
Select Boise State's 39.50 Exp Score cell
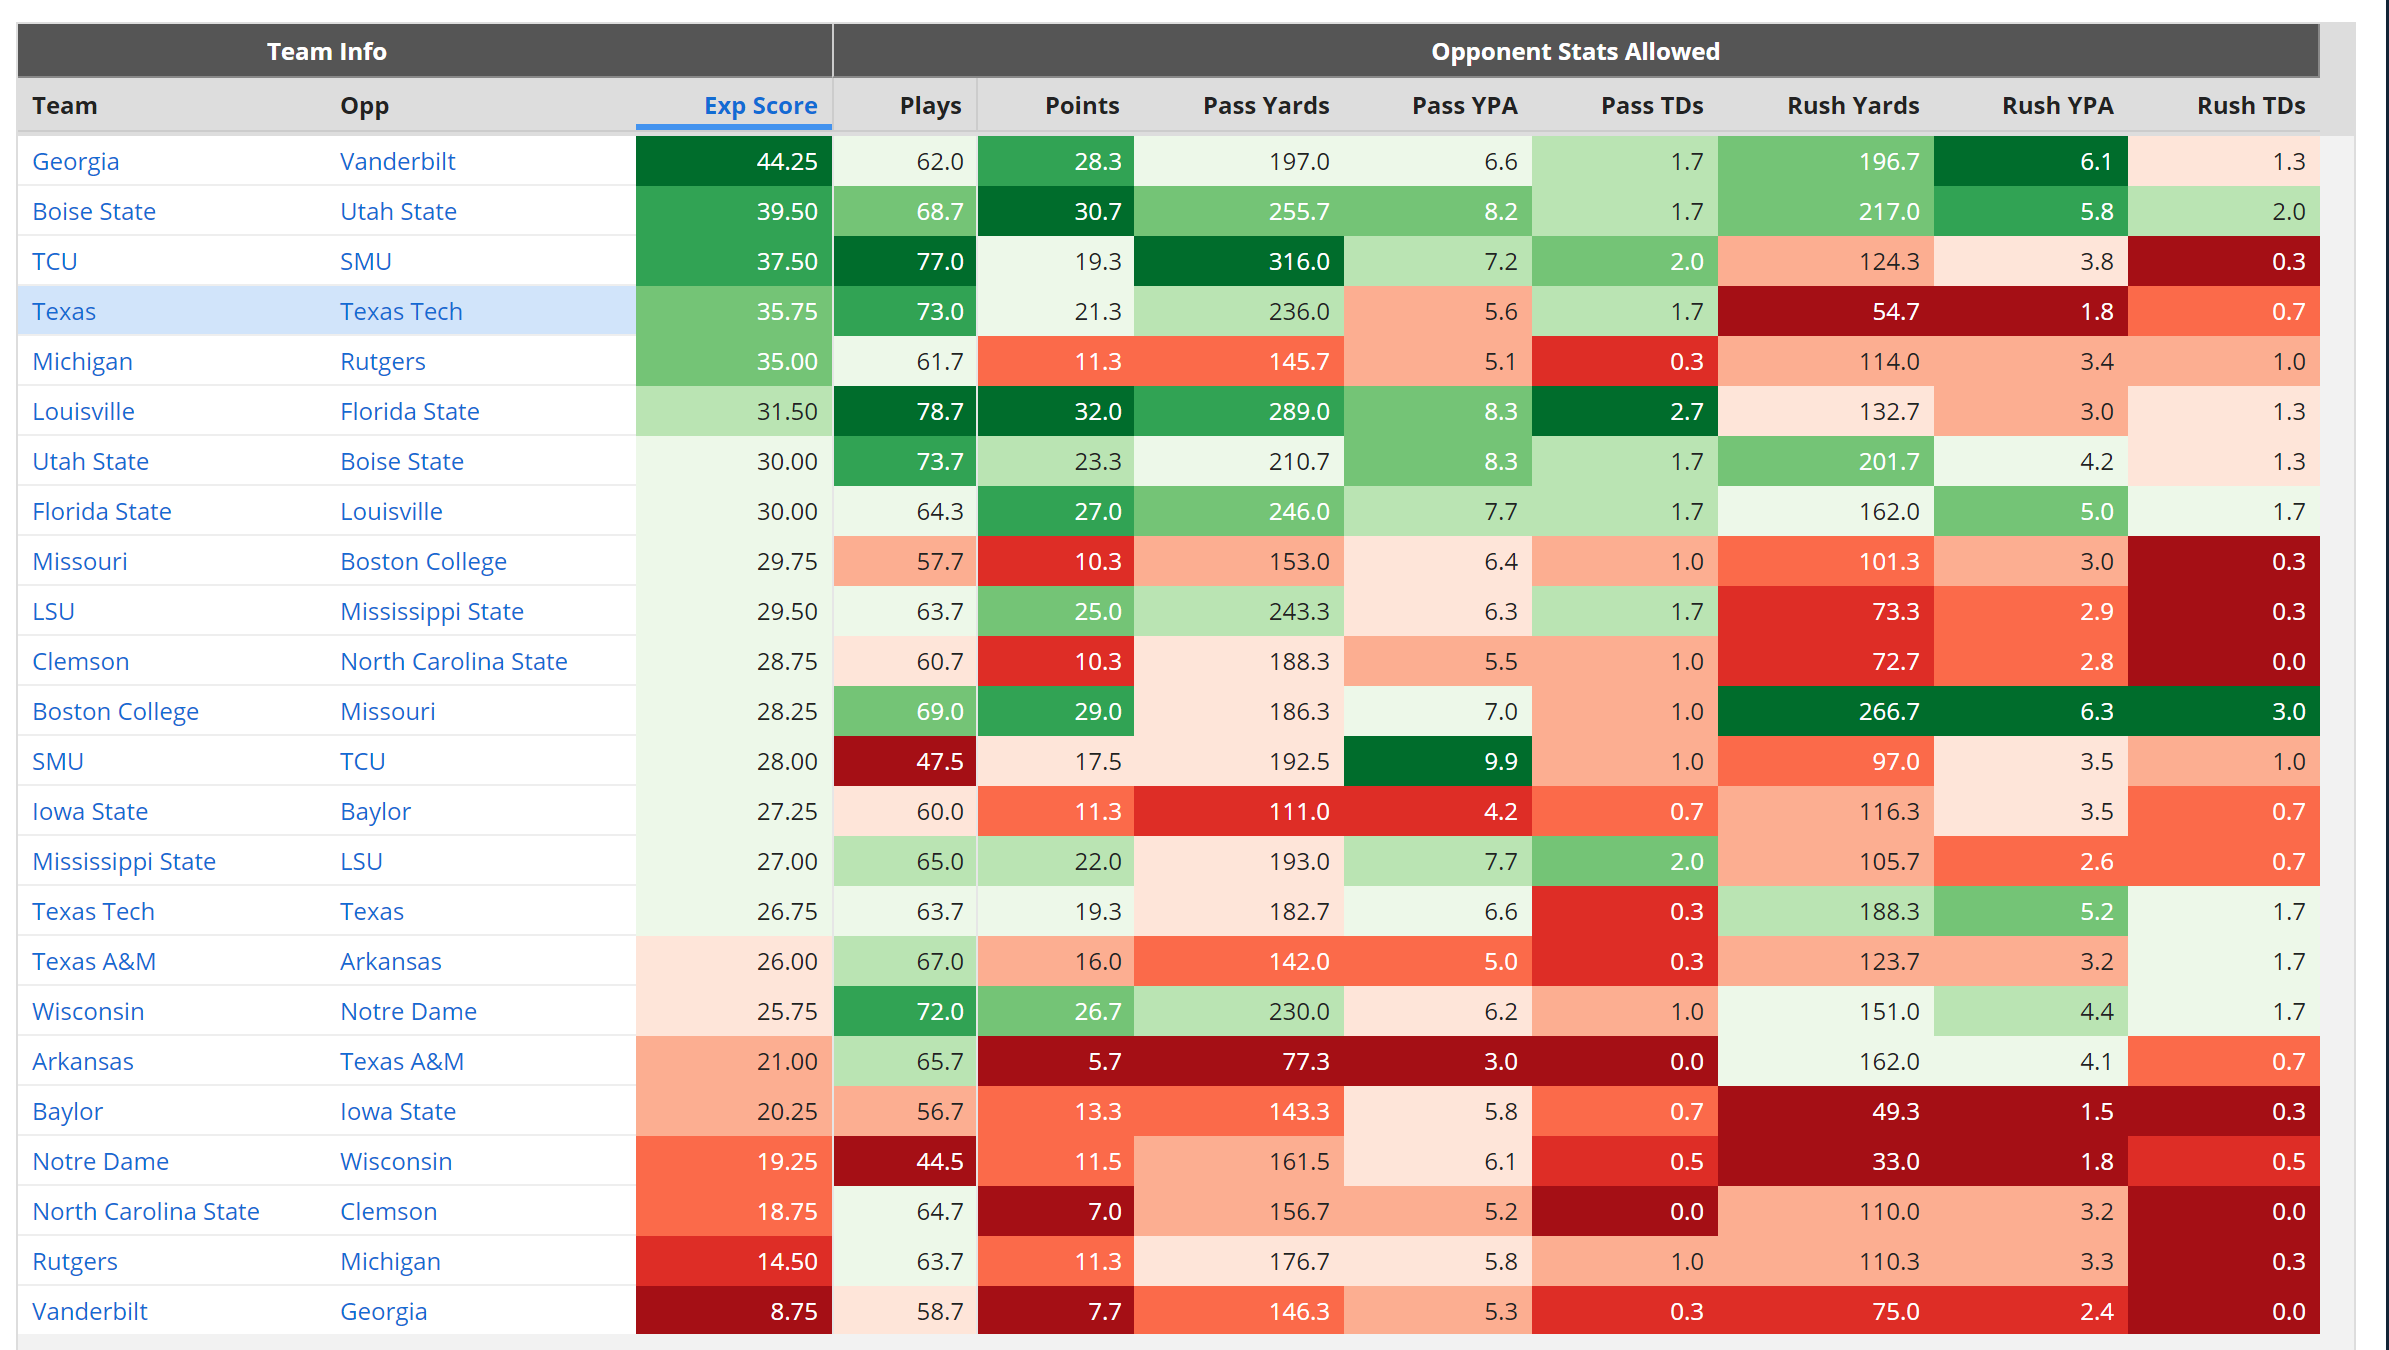click(x=734, y=211)
